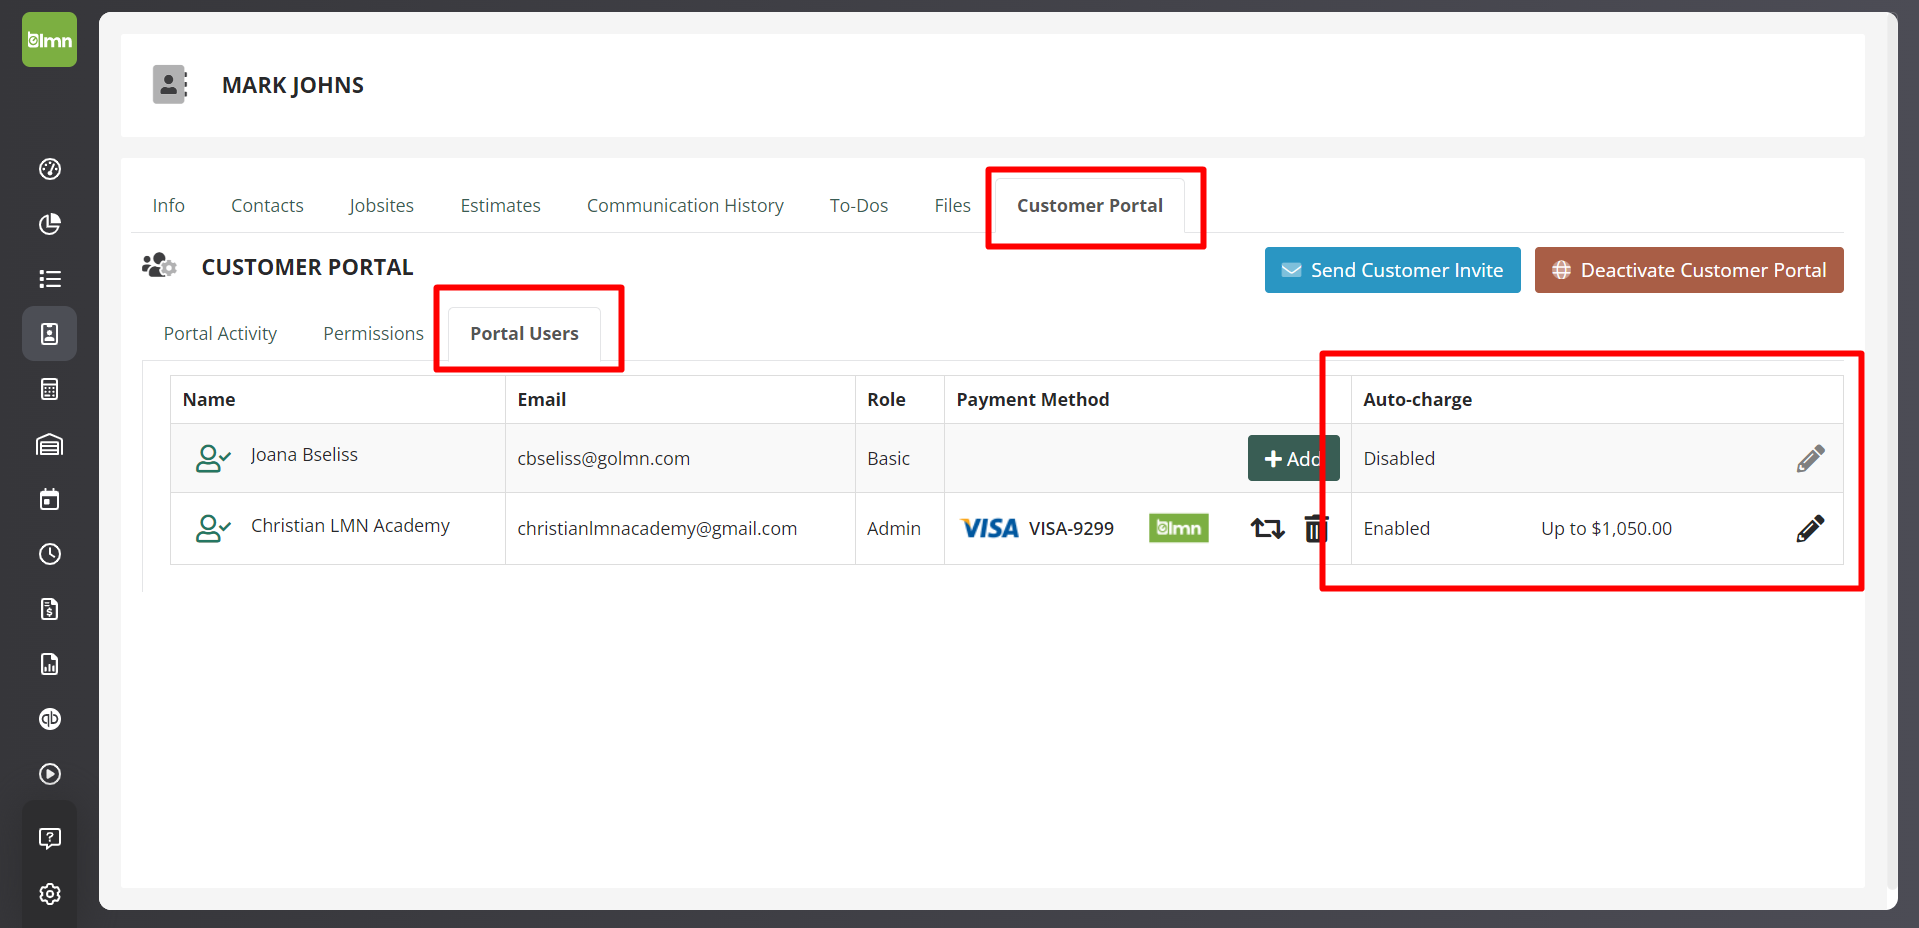The height and width of the screenshot is (928, 1919).
Task: Switch to the Communication History tab
Action: (685, 205)
